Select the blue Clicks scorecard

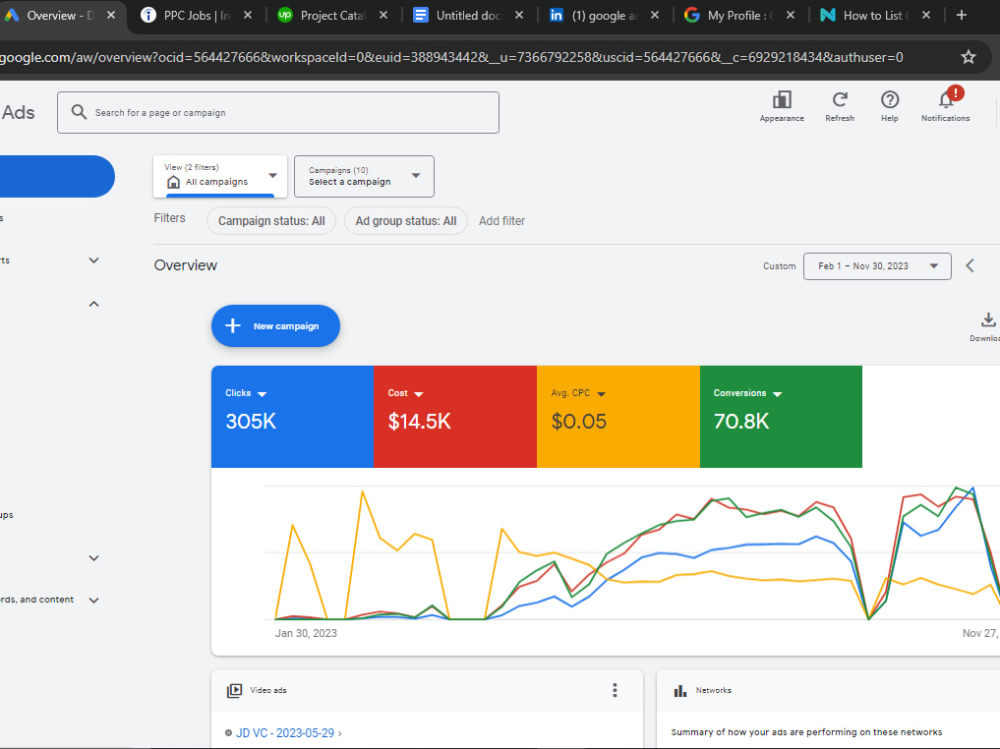point(292,417)
